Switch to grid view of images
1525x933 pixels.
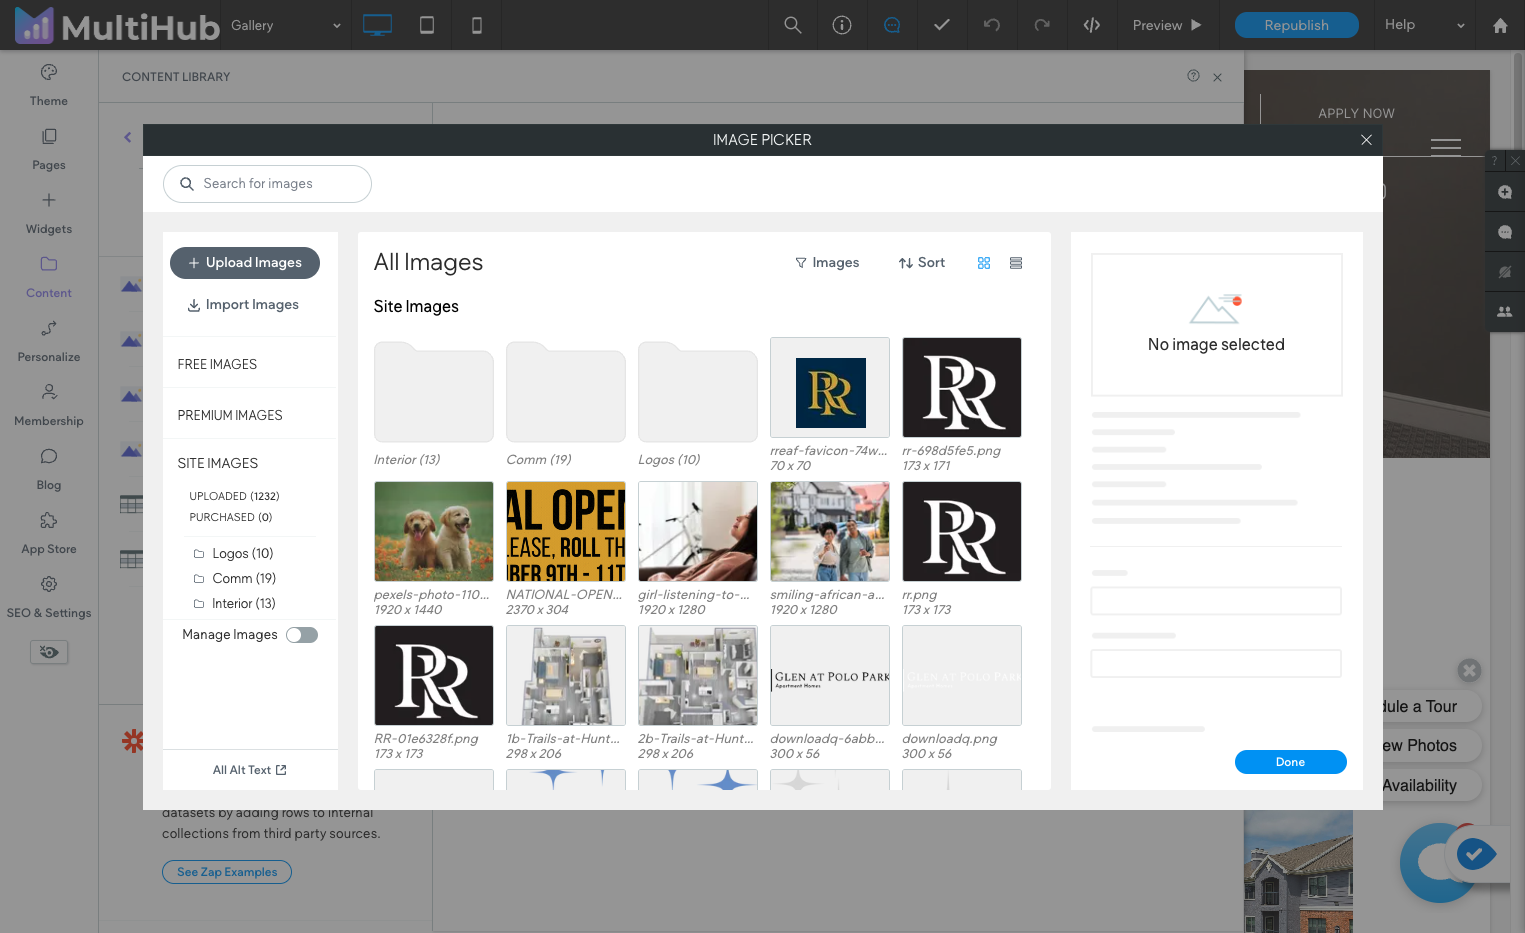984,263
